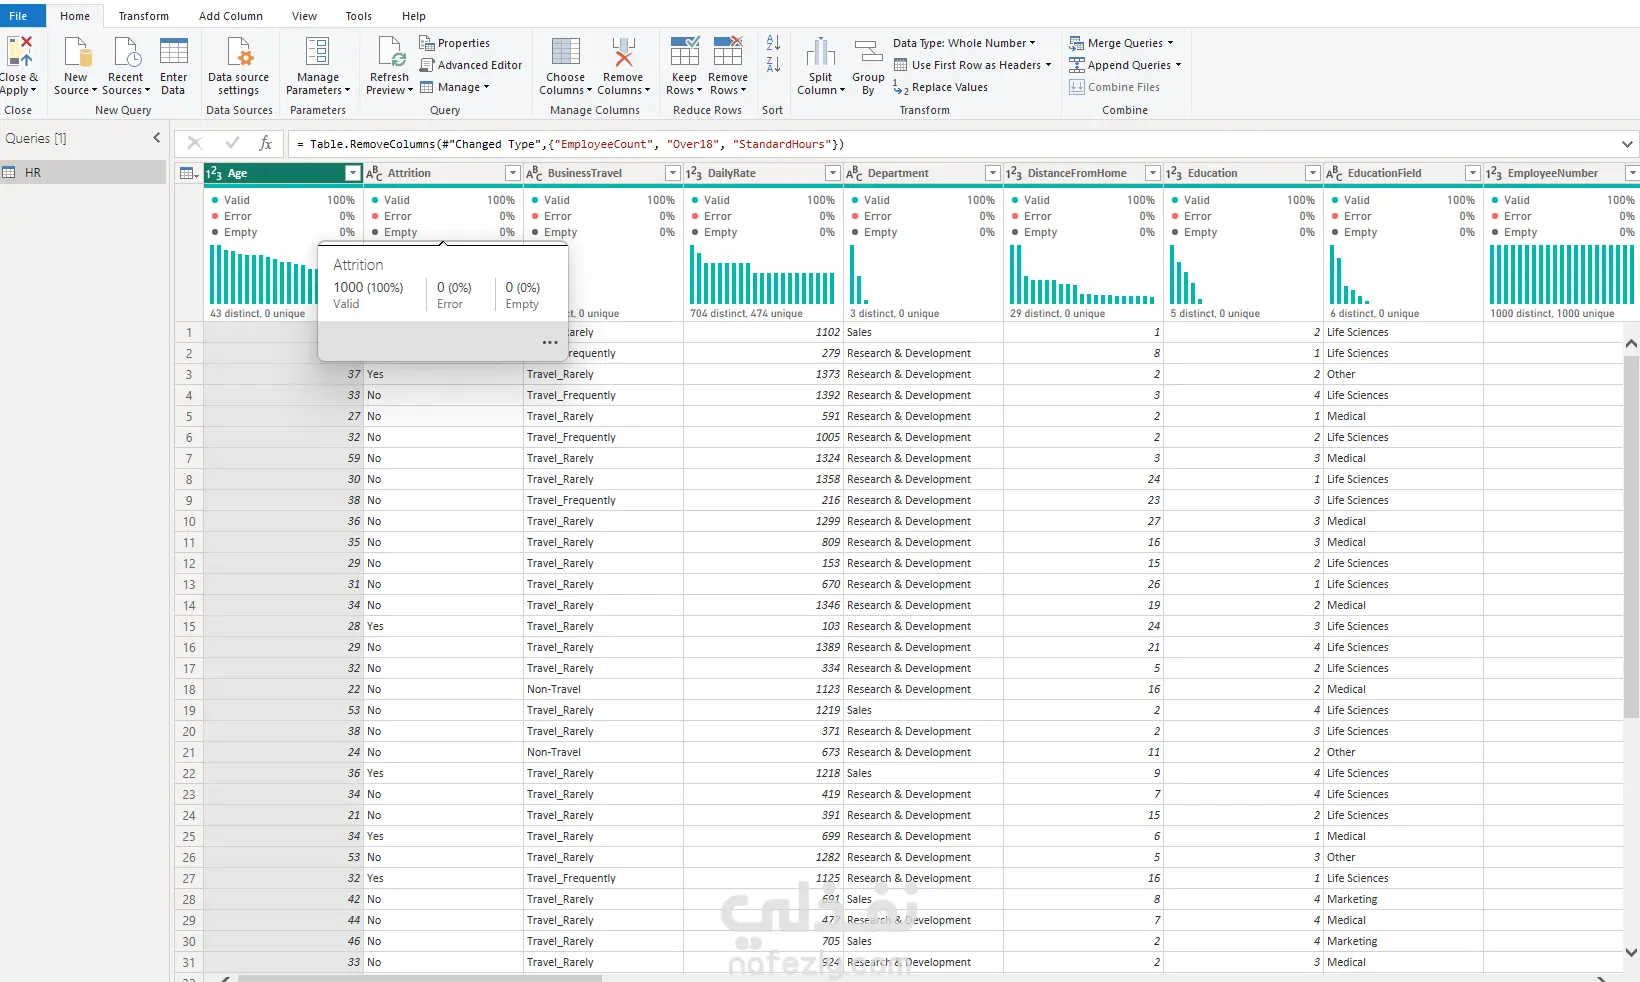Viewport: 1640px width, 982px height.
Task: Click the Manage Parameters icon
Action: click(x=318, y=51)
